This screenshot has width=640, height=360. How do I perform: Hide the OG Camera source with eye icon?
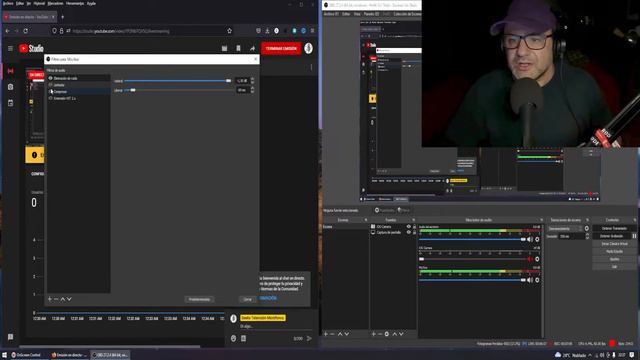click(x=409, y=227)
